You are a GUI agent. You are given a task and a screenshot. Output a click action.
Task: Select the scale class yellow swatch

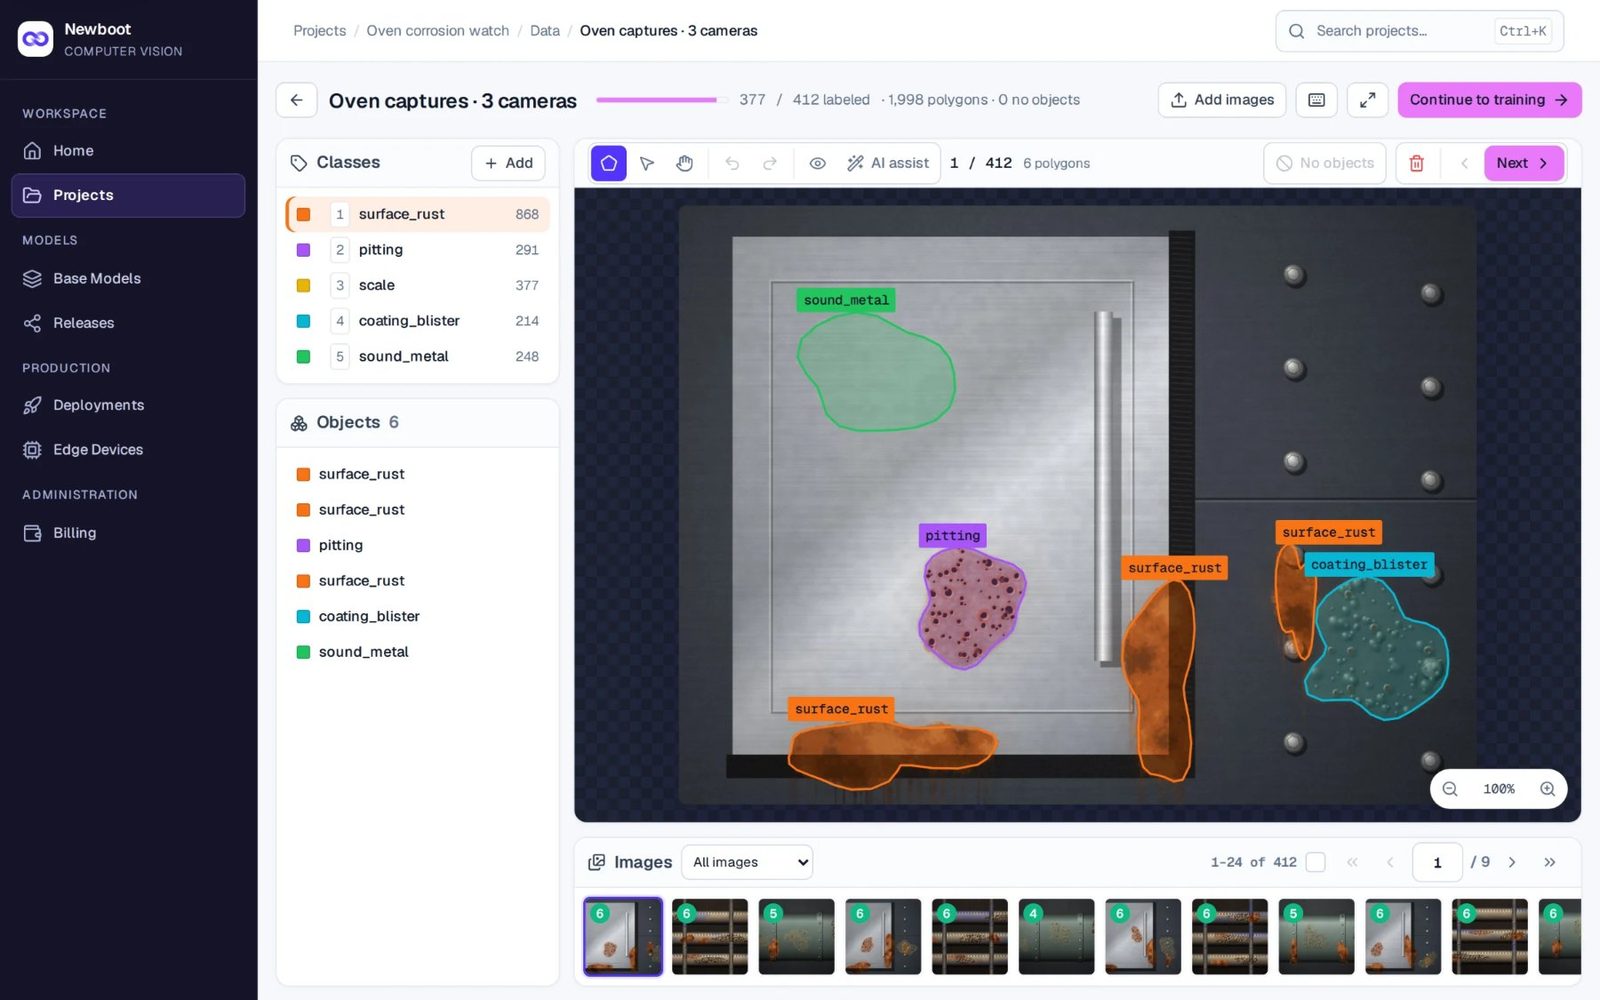[x=303, y=285]
